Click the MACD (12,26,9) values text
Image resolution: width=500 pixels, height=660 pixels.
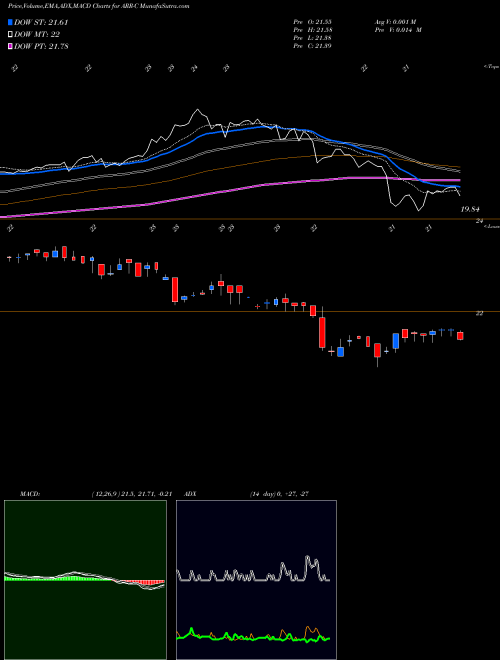[132, 494]
